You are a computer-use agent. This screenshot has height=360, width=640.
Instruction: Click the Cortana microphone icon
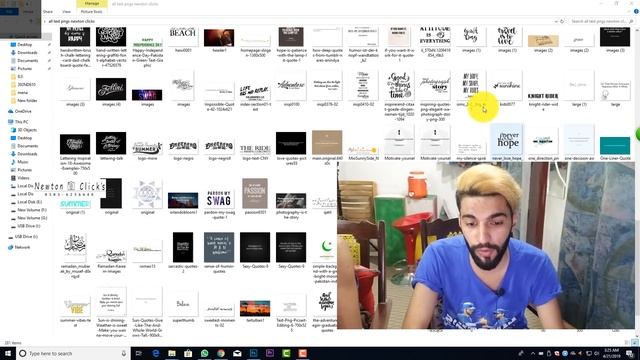(124, 353)
